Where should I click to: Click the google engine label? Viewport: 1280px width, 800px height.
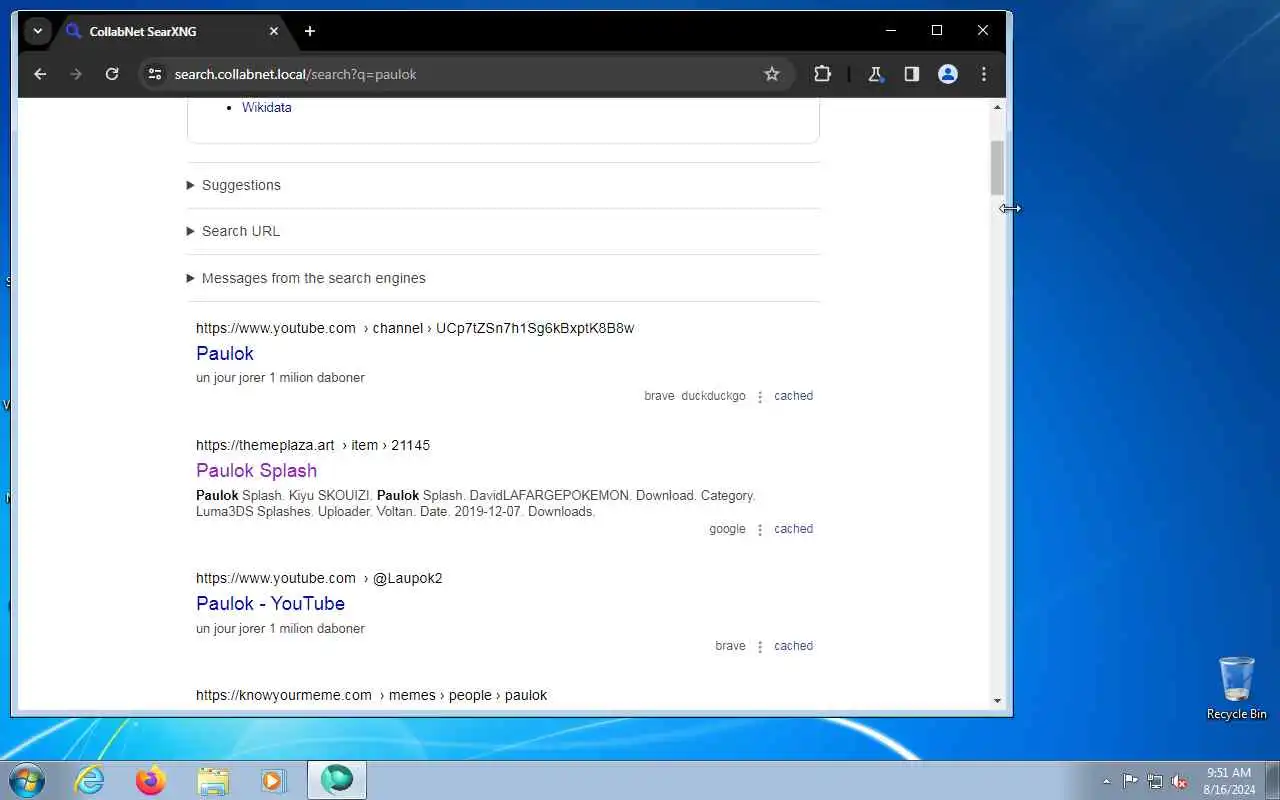(727, 529)
